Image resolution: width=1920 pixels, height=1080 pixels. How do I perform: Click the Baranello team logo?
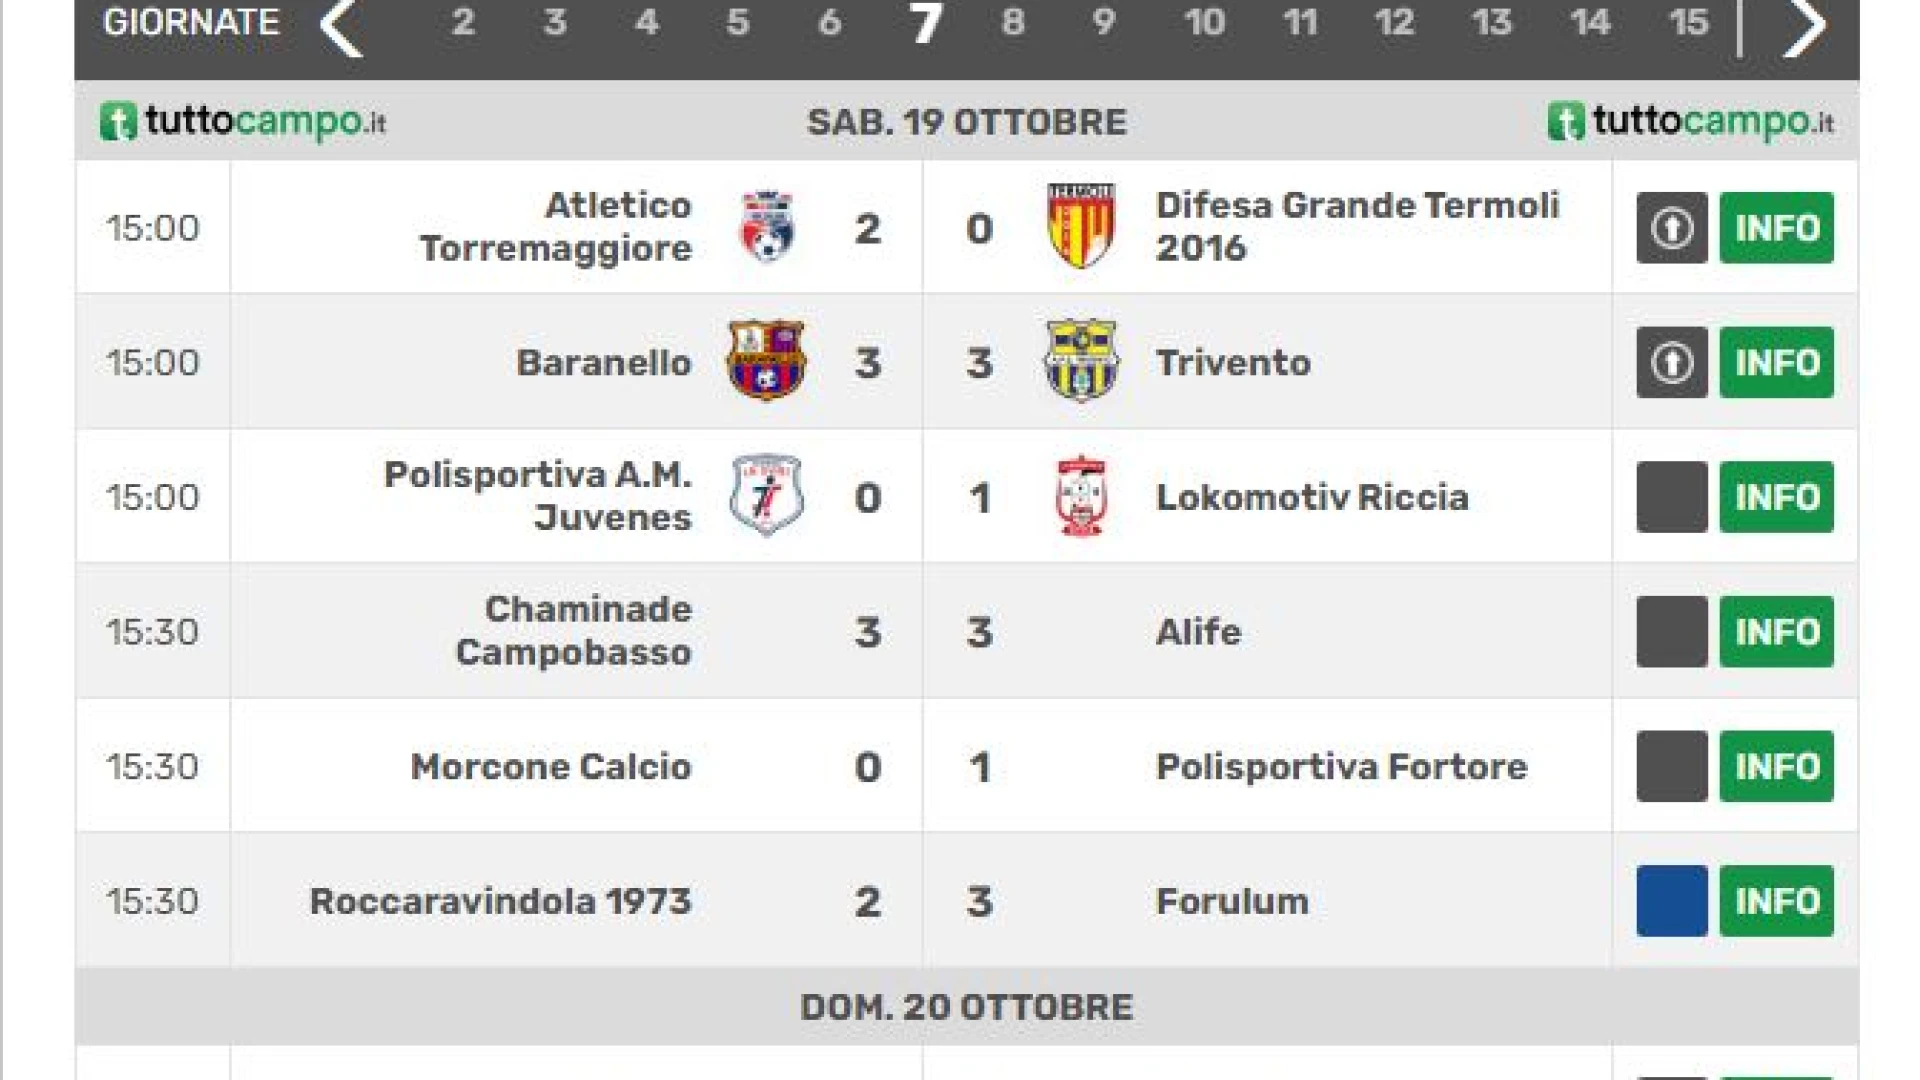[x=766, y=361]
